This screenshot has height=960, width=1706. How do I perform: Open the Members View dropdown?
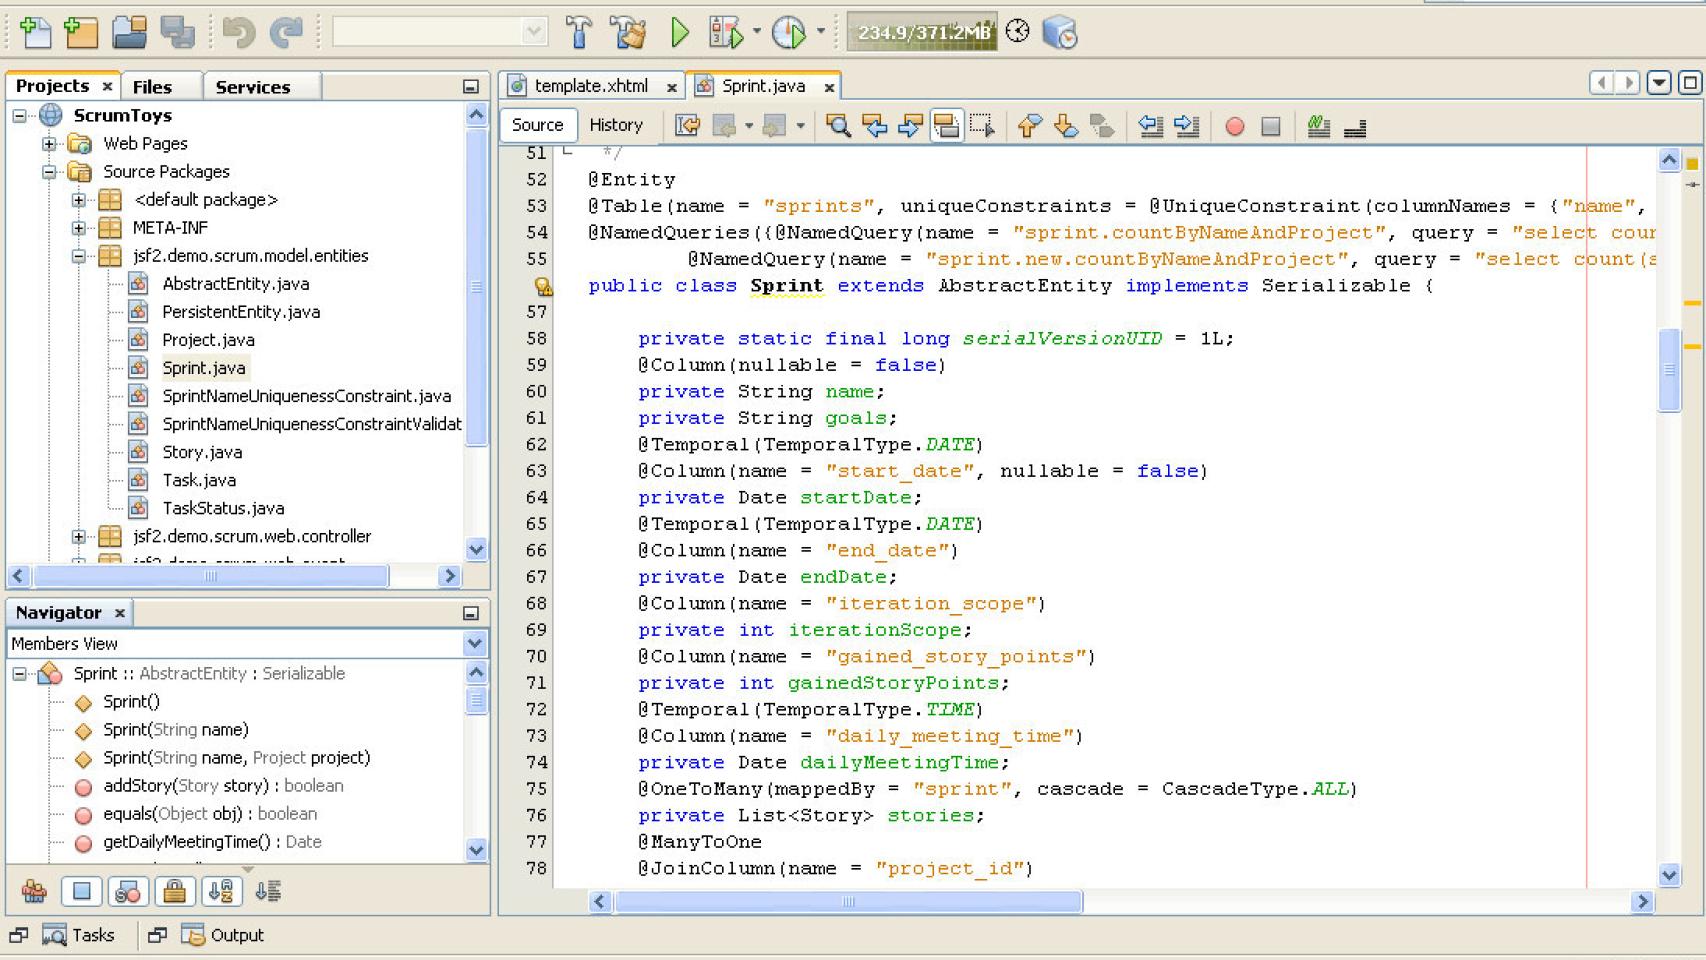click(x=475, y=644)
